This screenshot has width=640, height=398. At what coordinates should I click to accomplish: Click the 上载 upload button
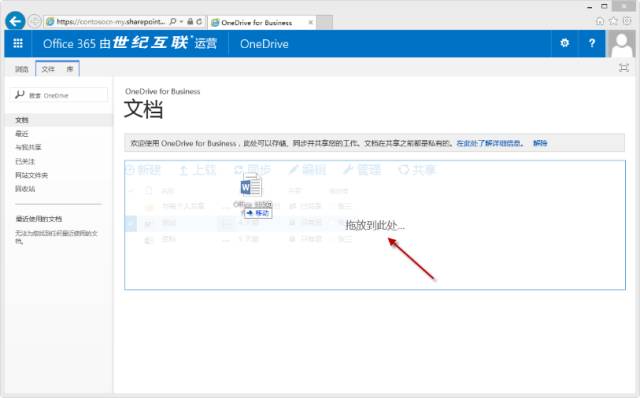(x=198, y=170)
